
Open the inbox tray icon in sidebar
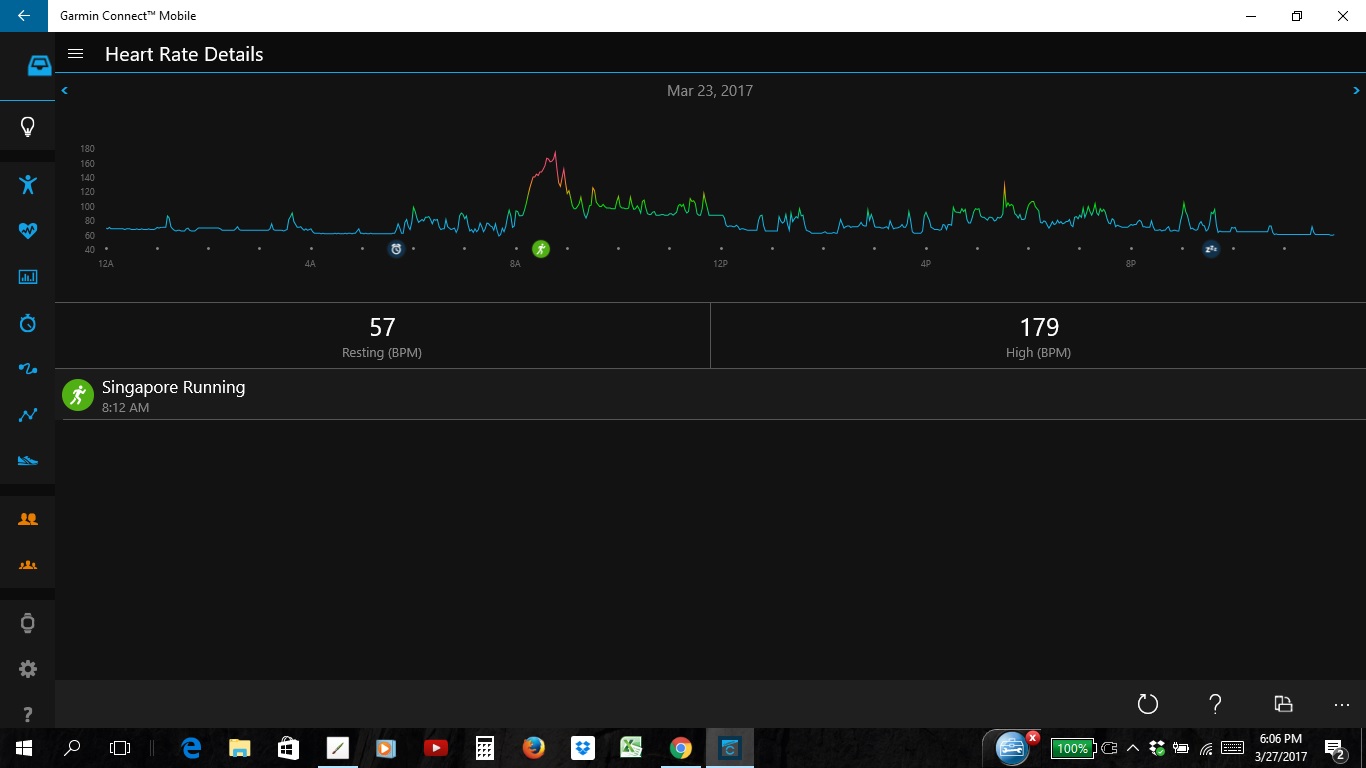[x=39, y=66]
